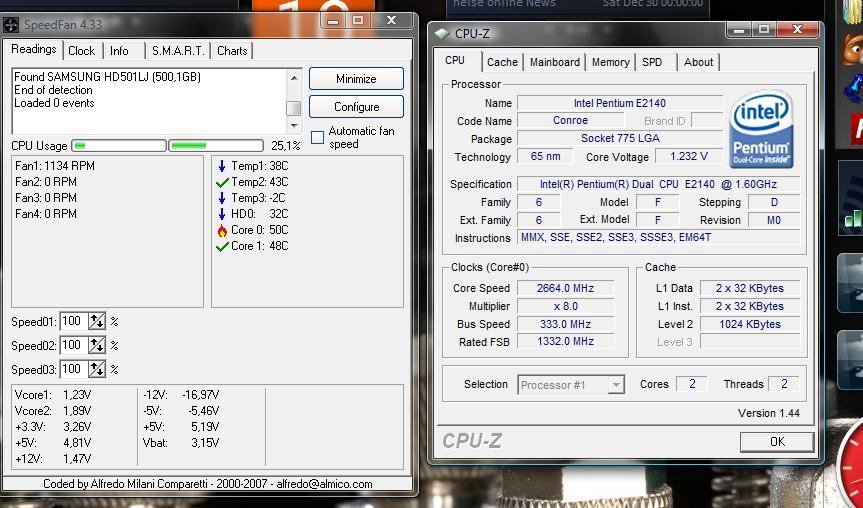Image resolution: width=863 pixels, height=508 pixels.
Task: Select the CPU tab in CPU-Z
Action: [x=456, y=61]
